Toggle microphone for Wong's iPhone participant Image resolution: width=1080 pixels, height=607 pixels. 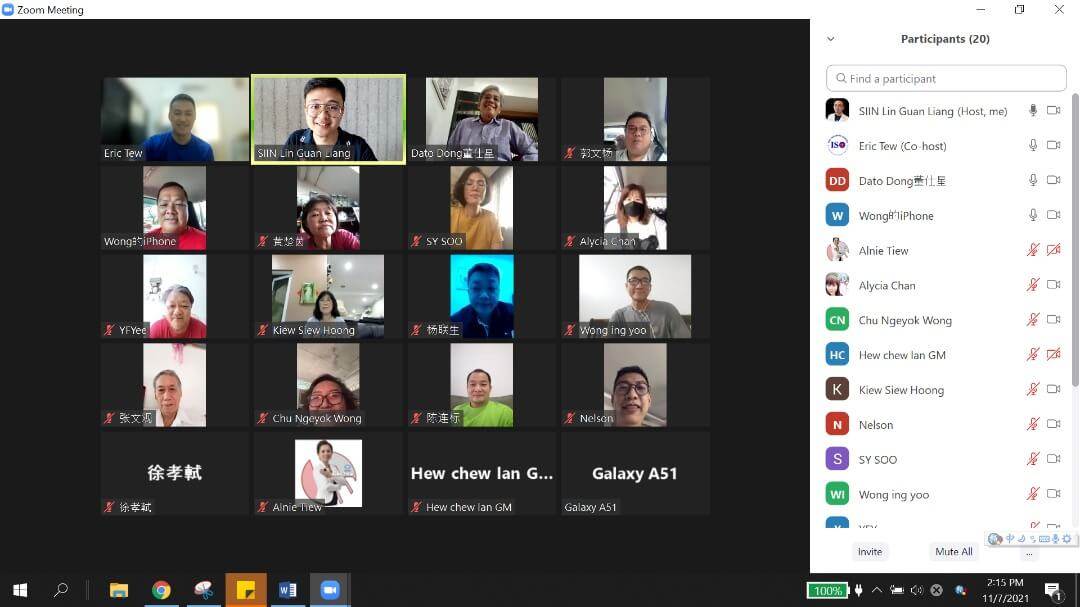point(1033,216)
